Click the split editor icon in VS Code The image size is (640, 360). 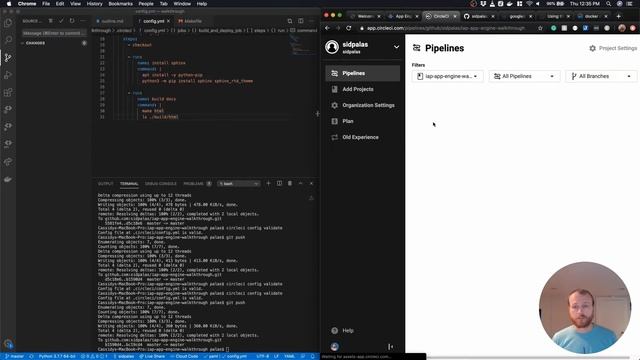301,21
